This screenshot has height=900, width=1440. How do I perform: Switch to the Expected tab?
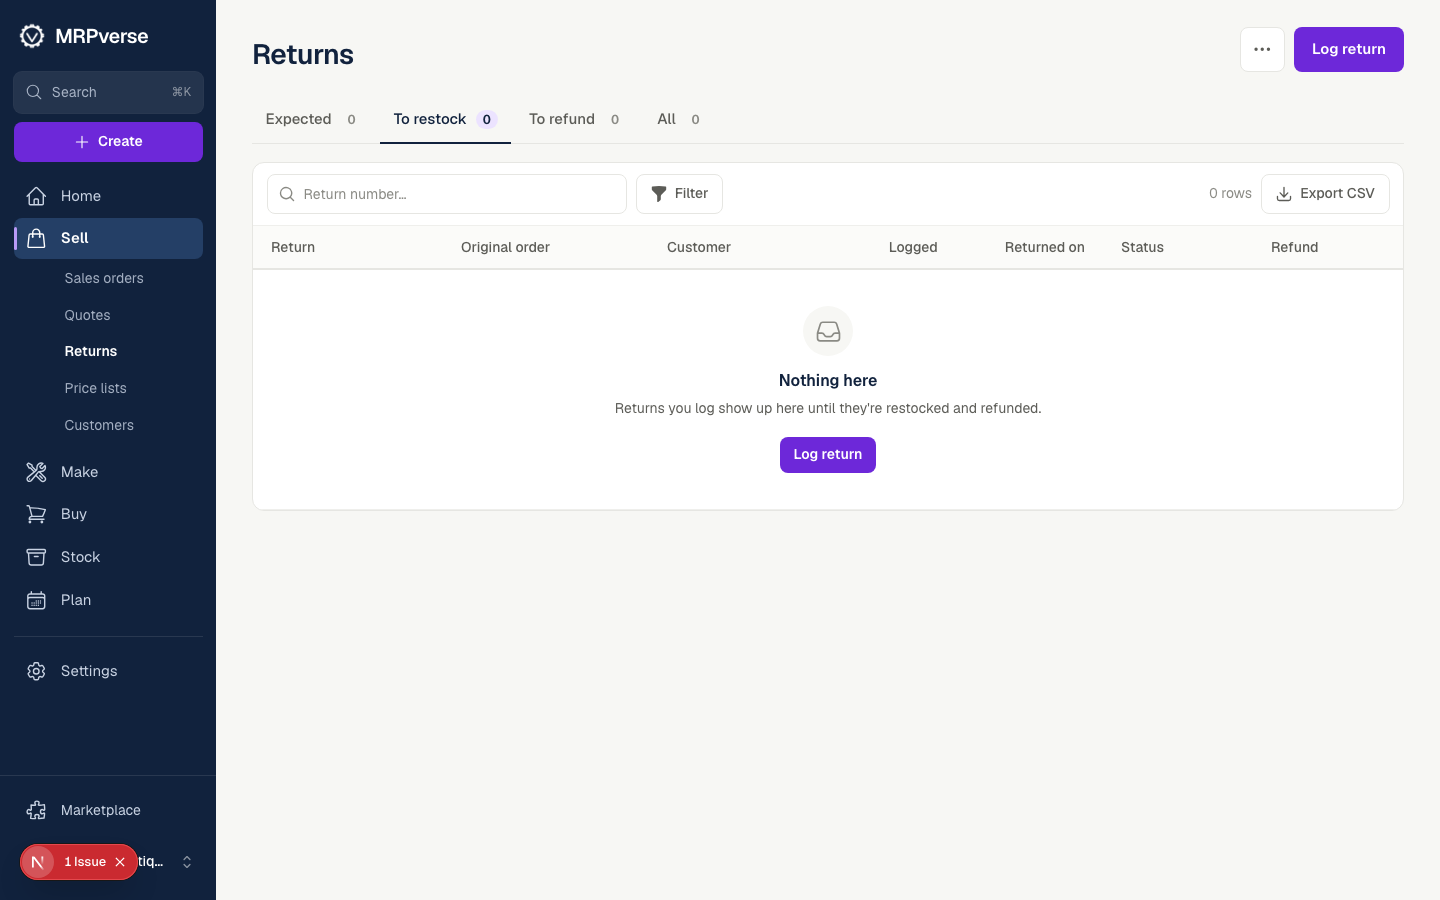click(x=311, y=119)
